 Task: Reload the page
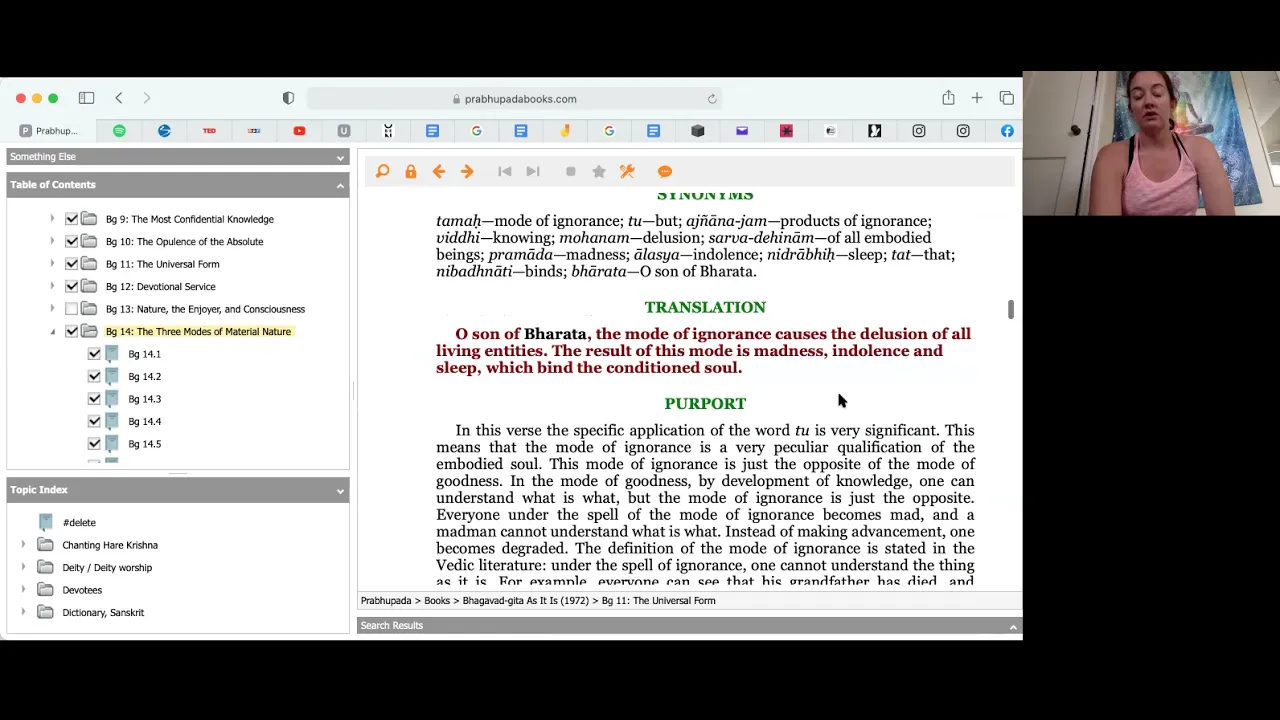point(712,99)
